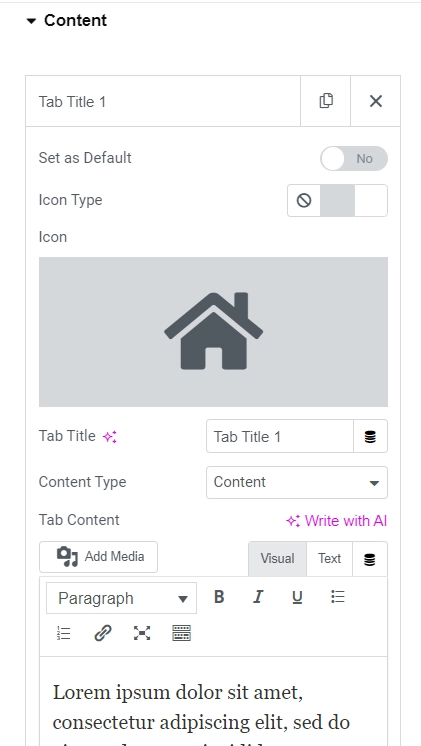The image size is (421, 746).
Task: Click the Add Media button
Action: [x=98, y=557]
